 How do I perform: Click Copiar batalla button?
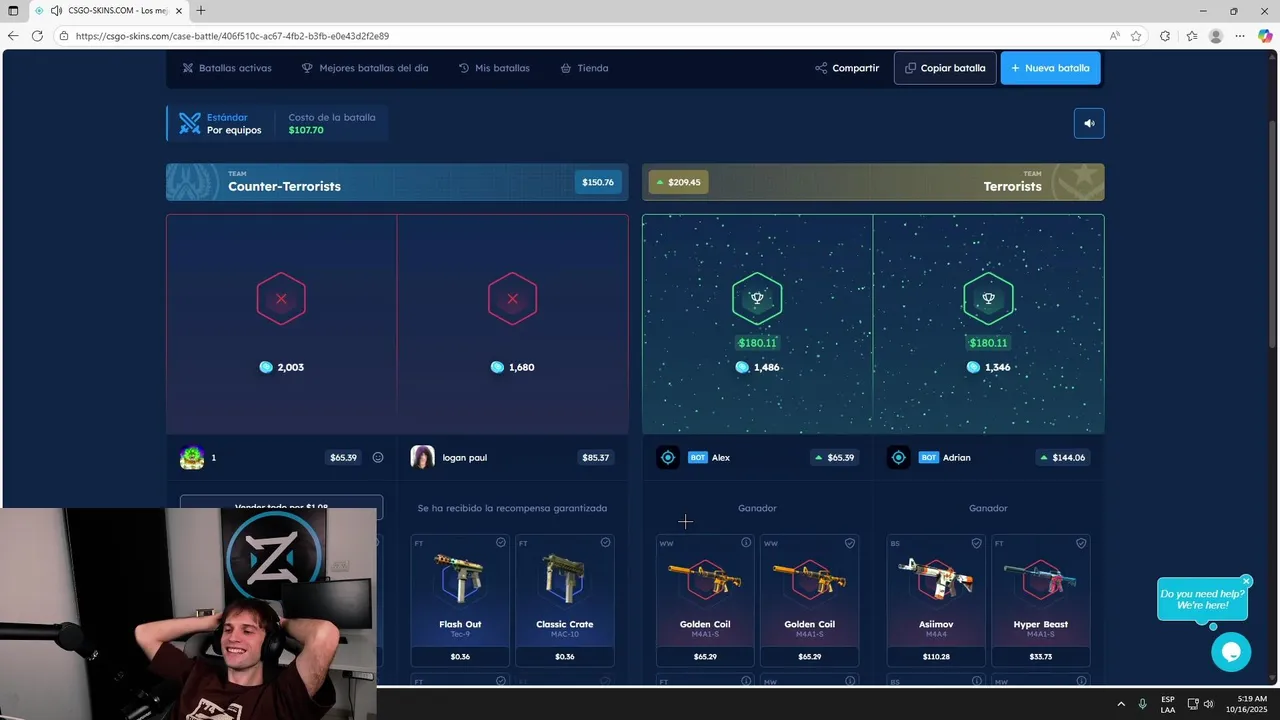[x=945, y=68]
